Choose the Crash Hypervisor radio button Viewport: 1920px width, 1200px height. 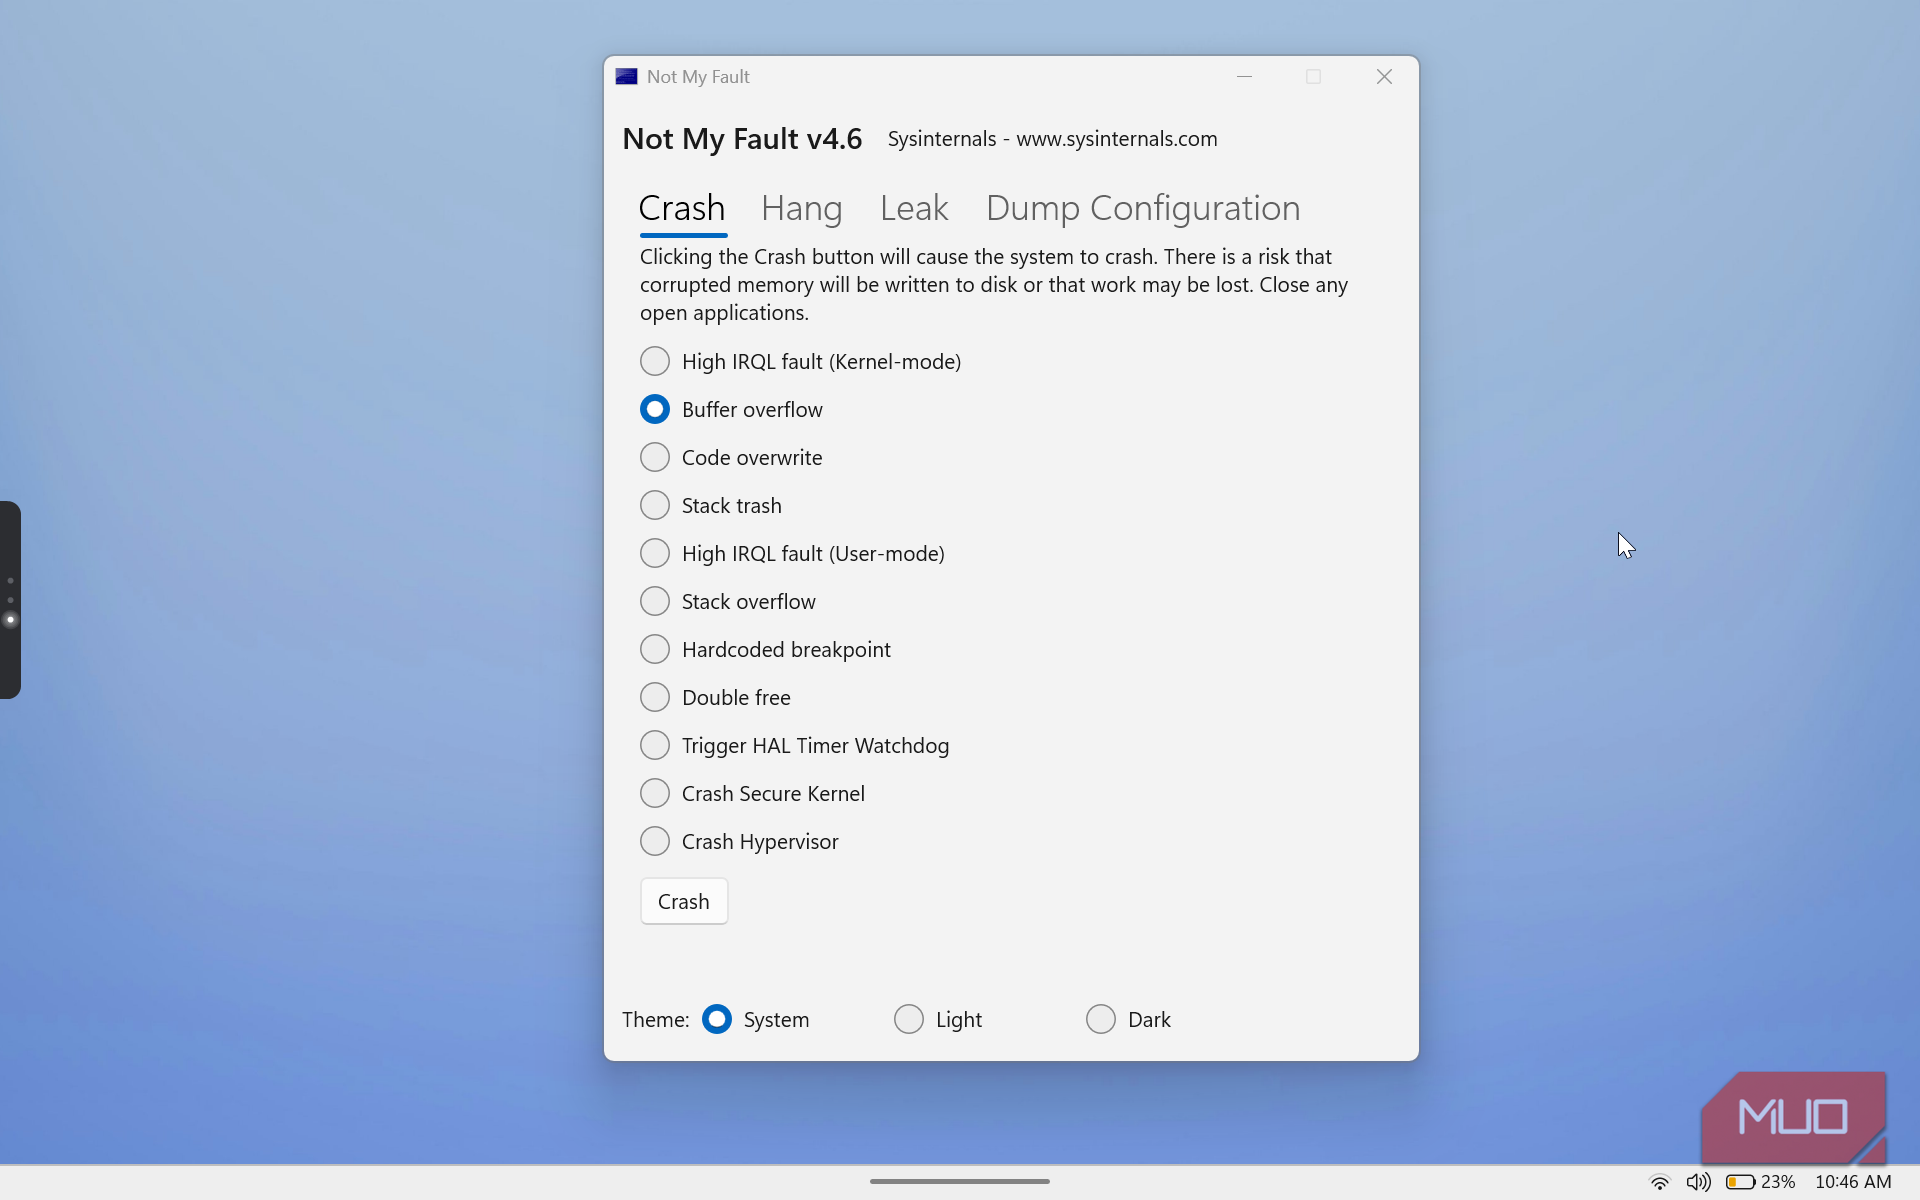(654, 841)
